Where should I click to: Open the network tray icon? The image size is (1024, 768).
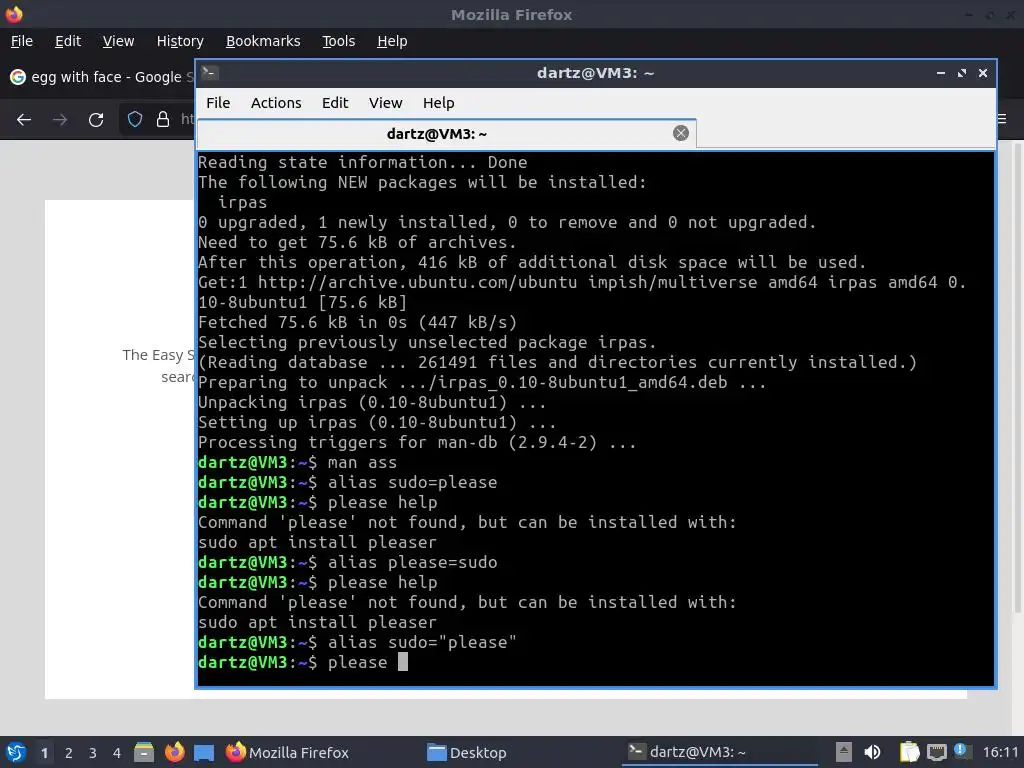point(936,752)
